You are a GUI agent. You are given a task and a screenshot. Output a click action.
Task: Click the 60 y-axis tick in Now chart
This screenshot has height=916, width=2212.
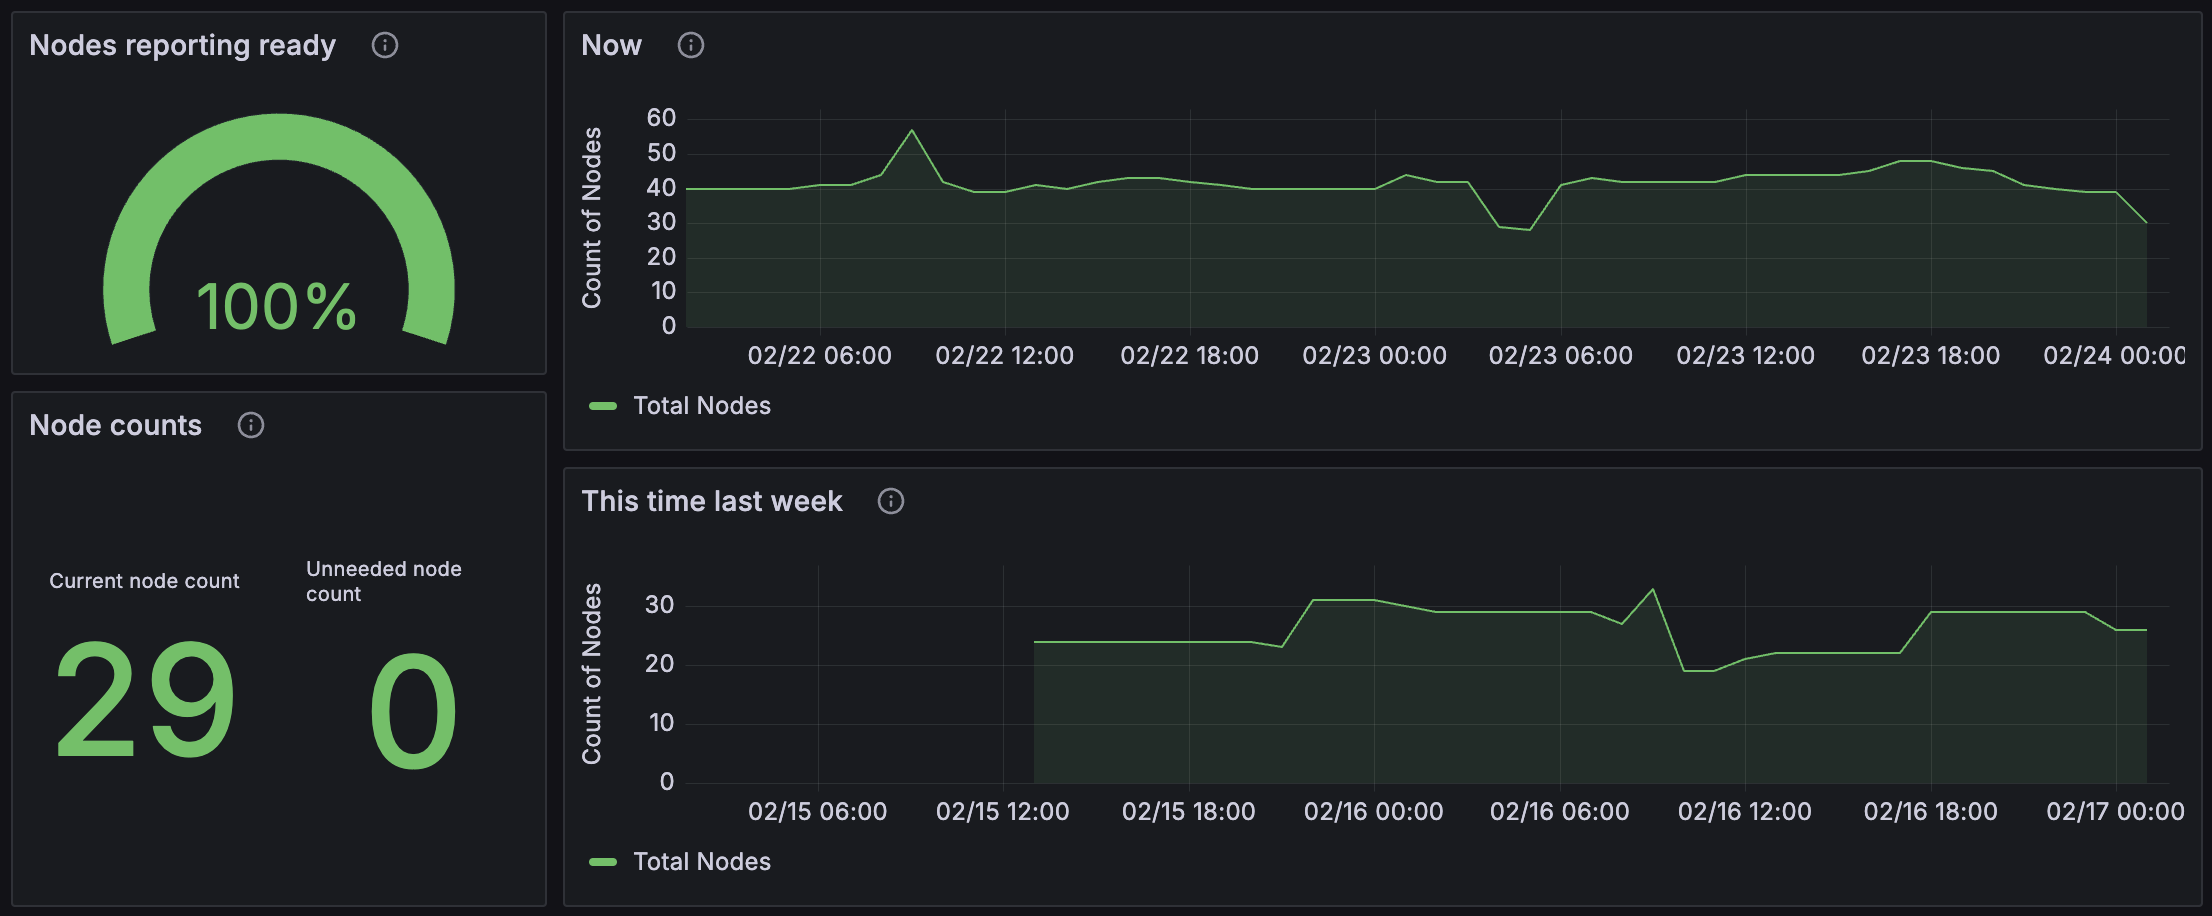(x=661, y=118)
